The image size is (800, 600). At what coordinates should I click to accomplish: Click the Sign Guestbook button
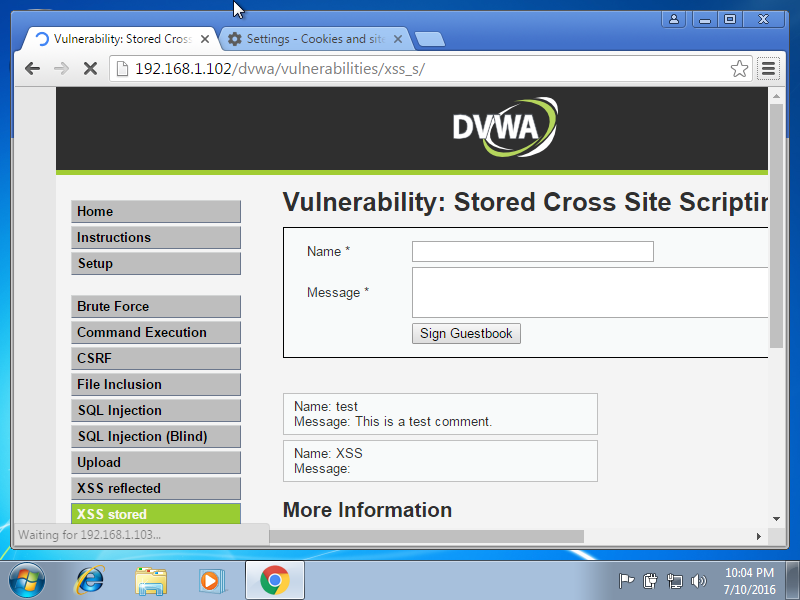click(x=466, y=333)
